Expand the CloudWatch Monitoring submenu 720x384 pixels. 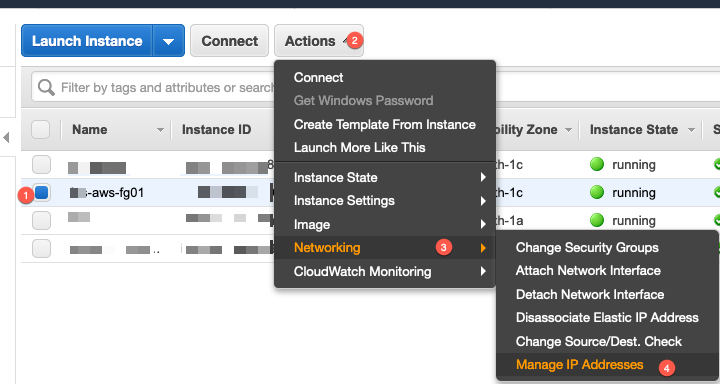click(385, 271)
